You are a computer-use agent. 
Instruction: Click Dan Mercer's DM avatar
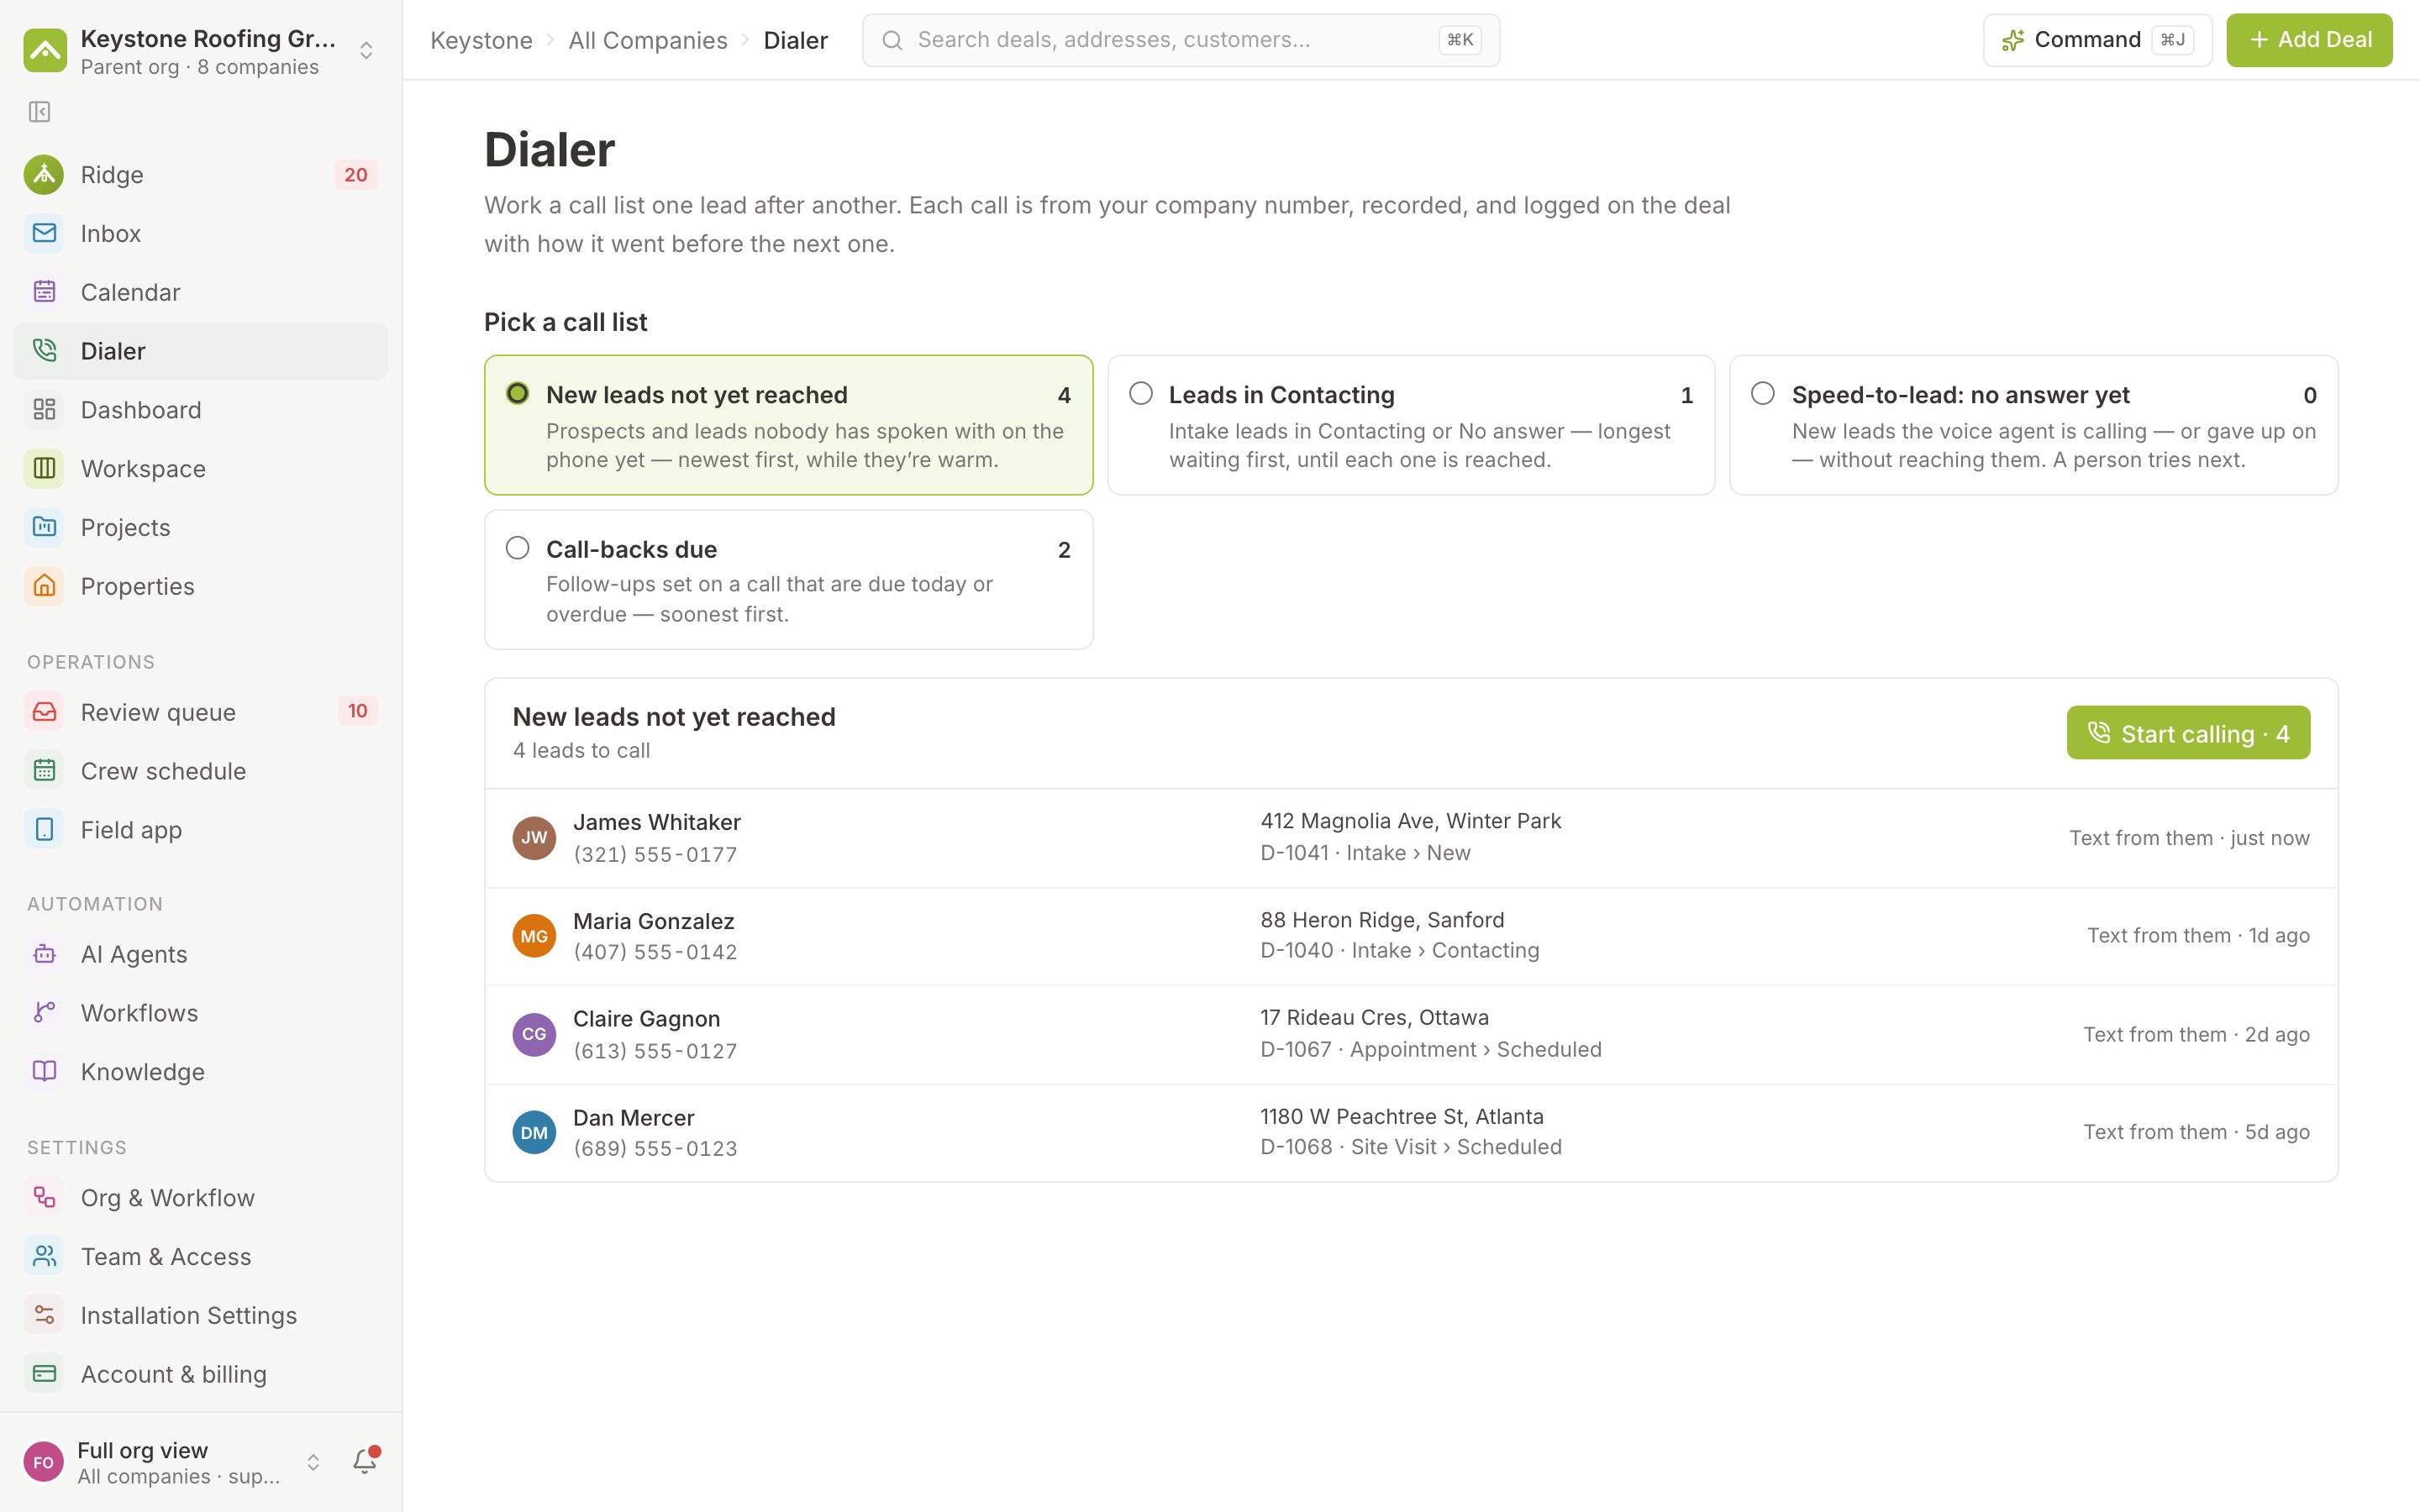[534, 1132]
